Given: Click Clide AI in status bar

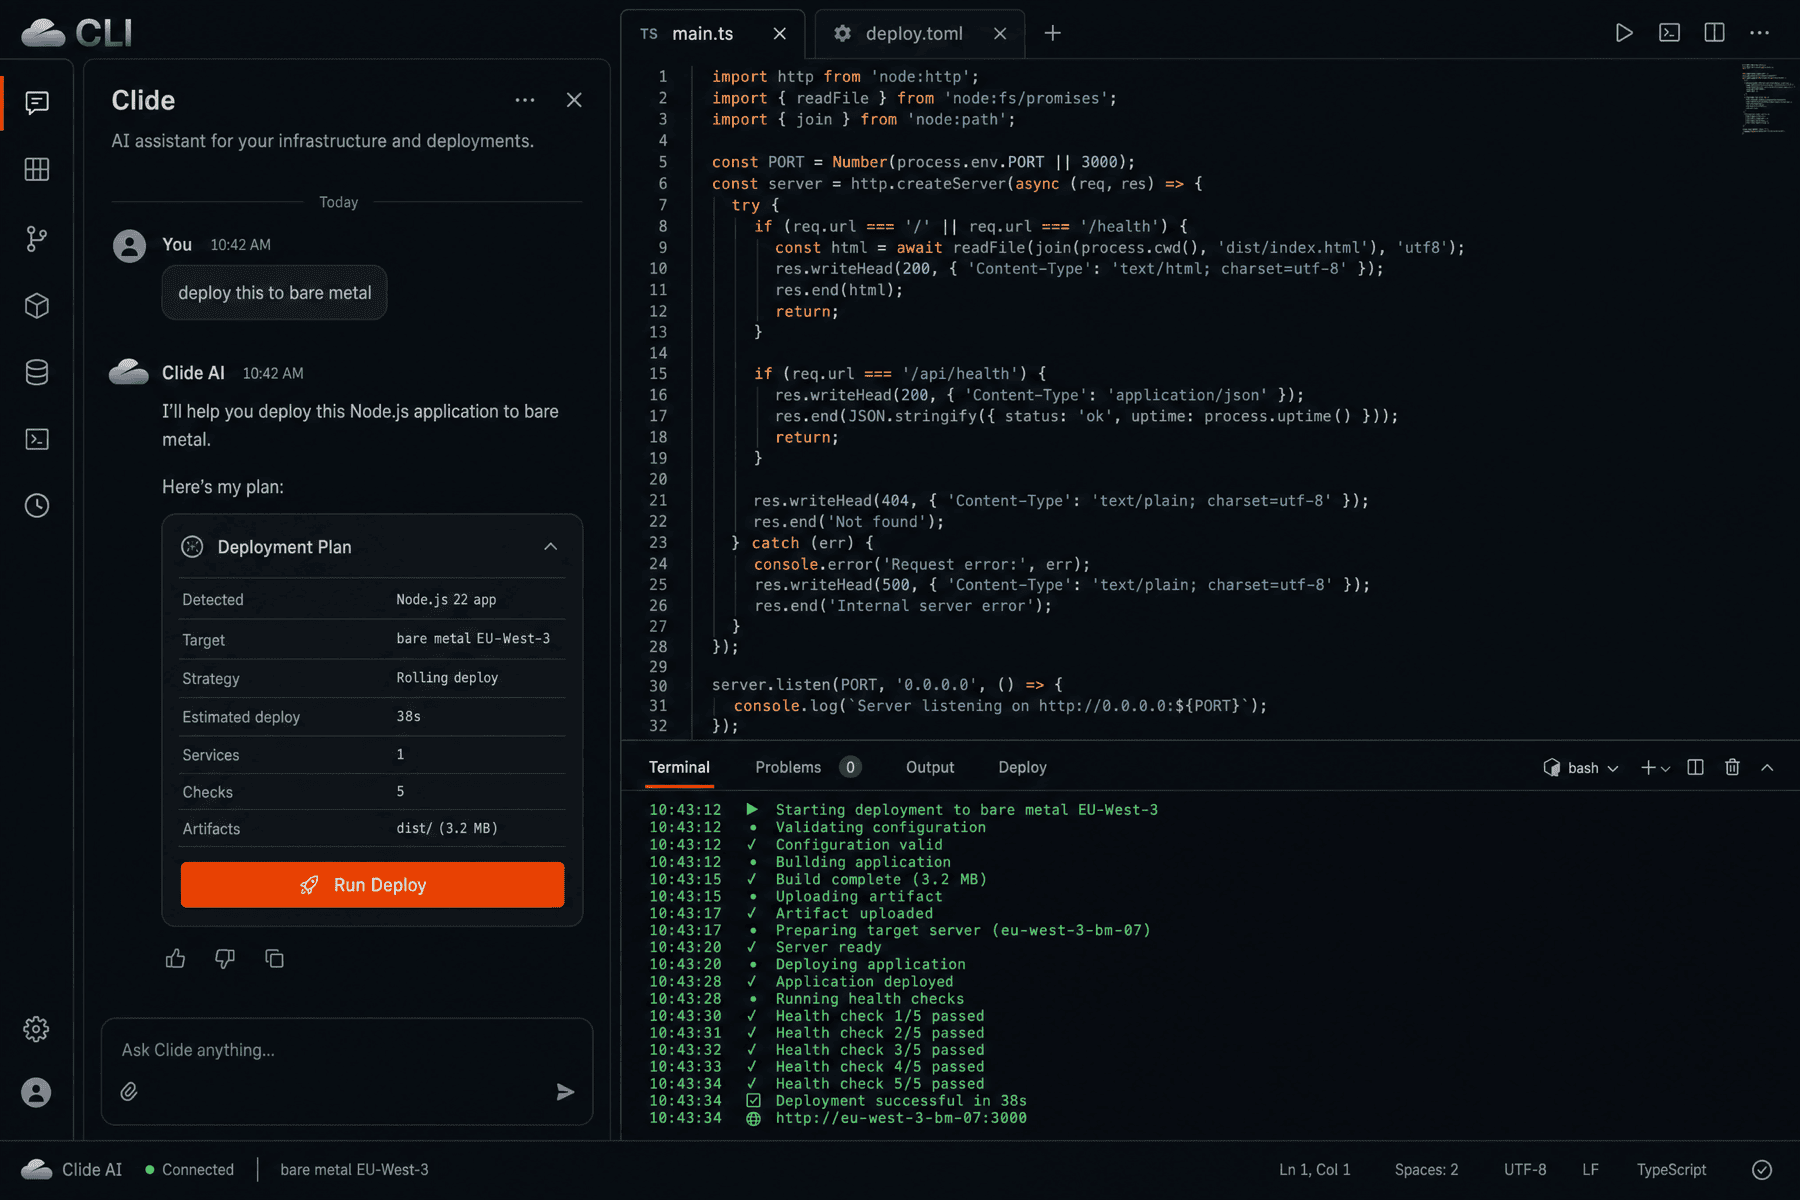Looking at the screenshot, I should click(x=72, y=1169).
